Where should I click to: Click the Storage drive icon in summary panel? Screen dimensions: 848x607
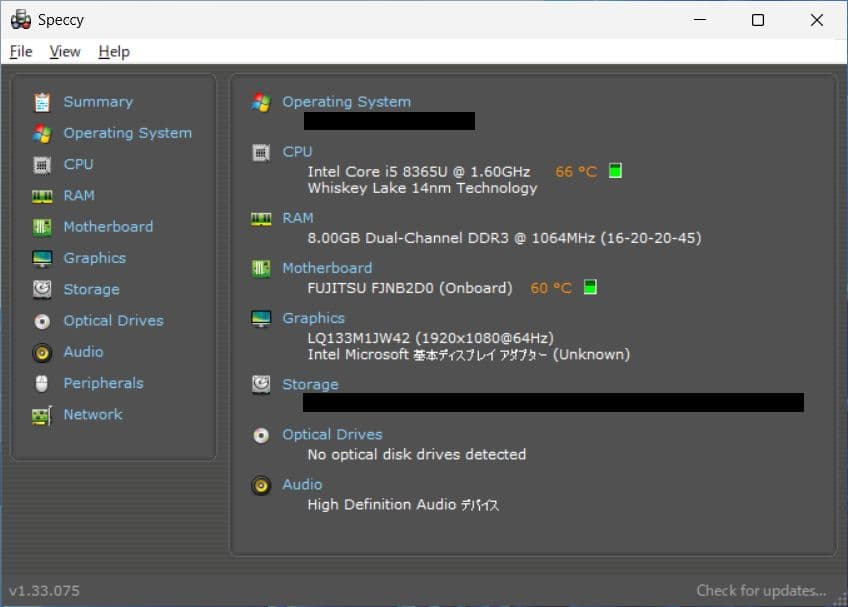point(261,385)
